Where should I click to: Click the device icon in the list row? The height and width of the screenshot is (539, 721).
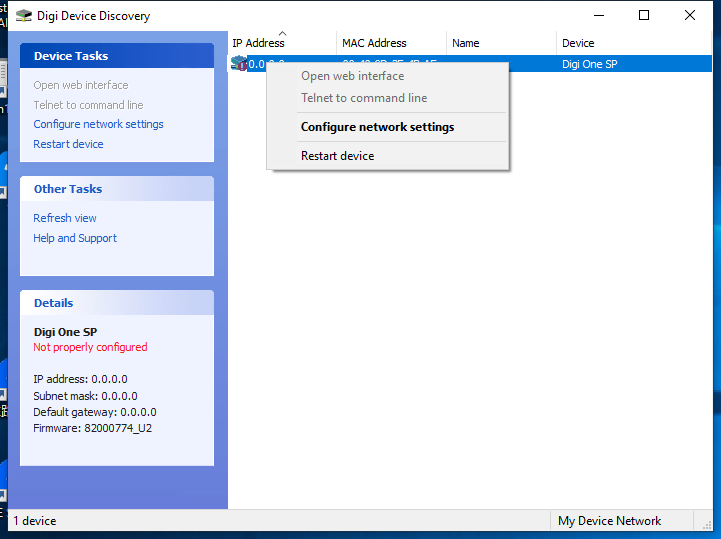239,63
